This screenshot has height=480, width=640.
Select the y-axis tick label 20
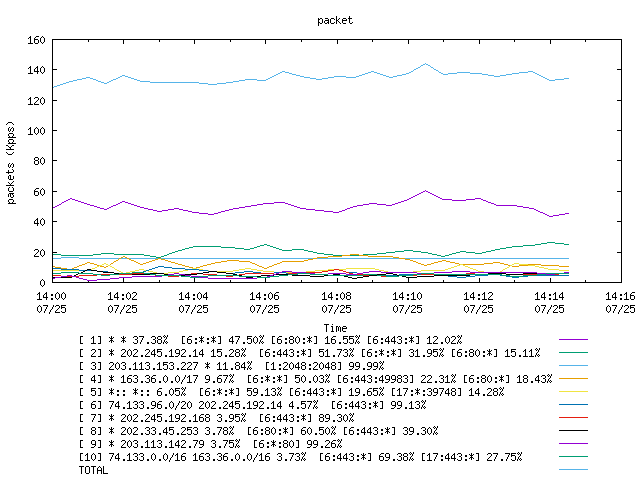pyautogui.click(x=39, y=252)
